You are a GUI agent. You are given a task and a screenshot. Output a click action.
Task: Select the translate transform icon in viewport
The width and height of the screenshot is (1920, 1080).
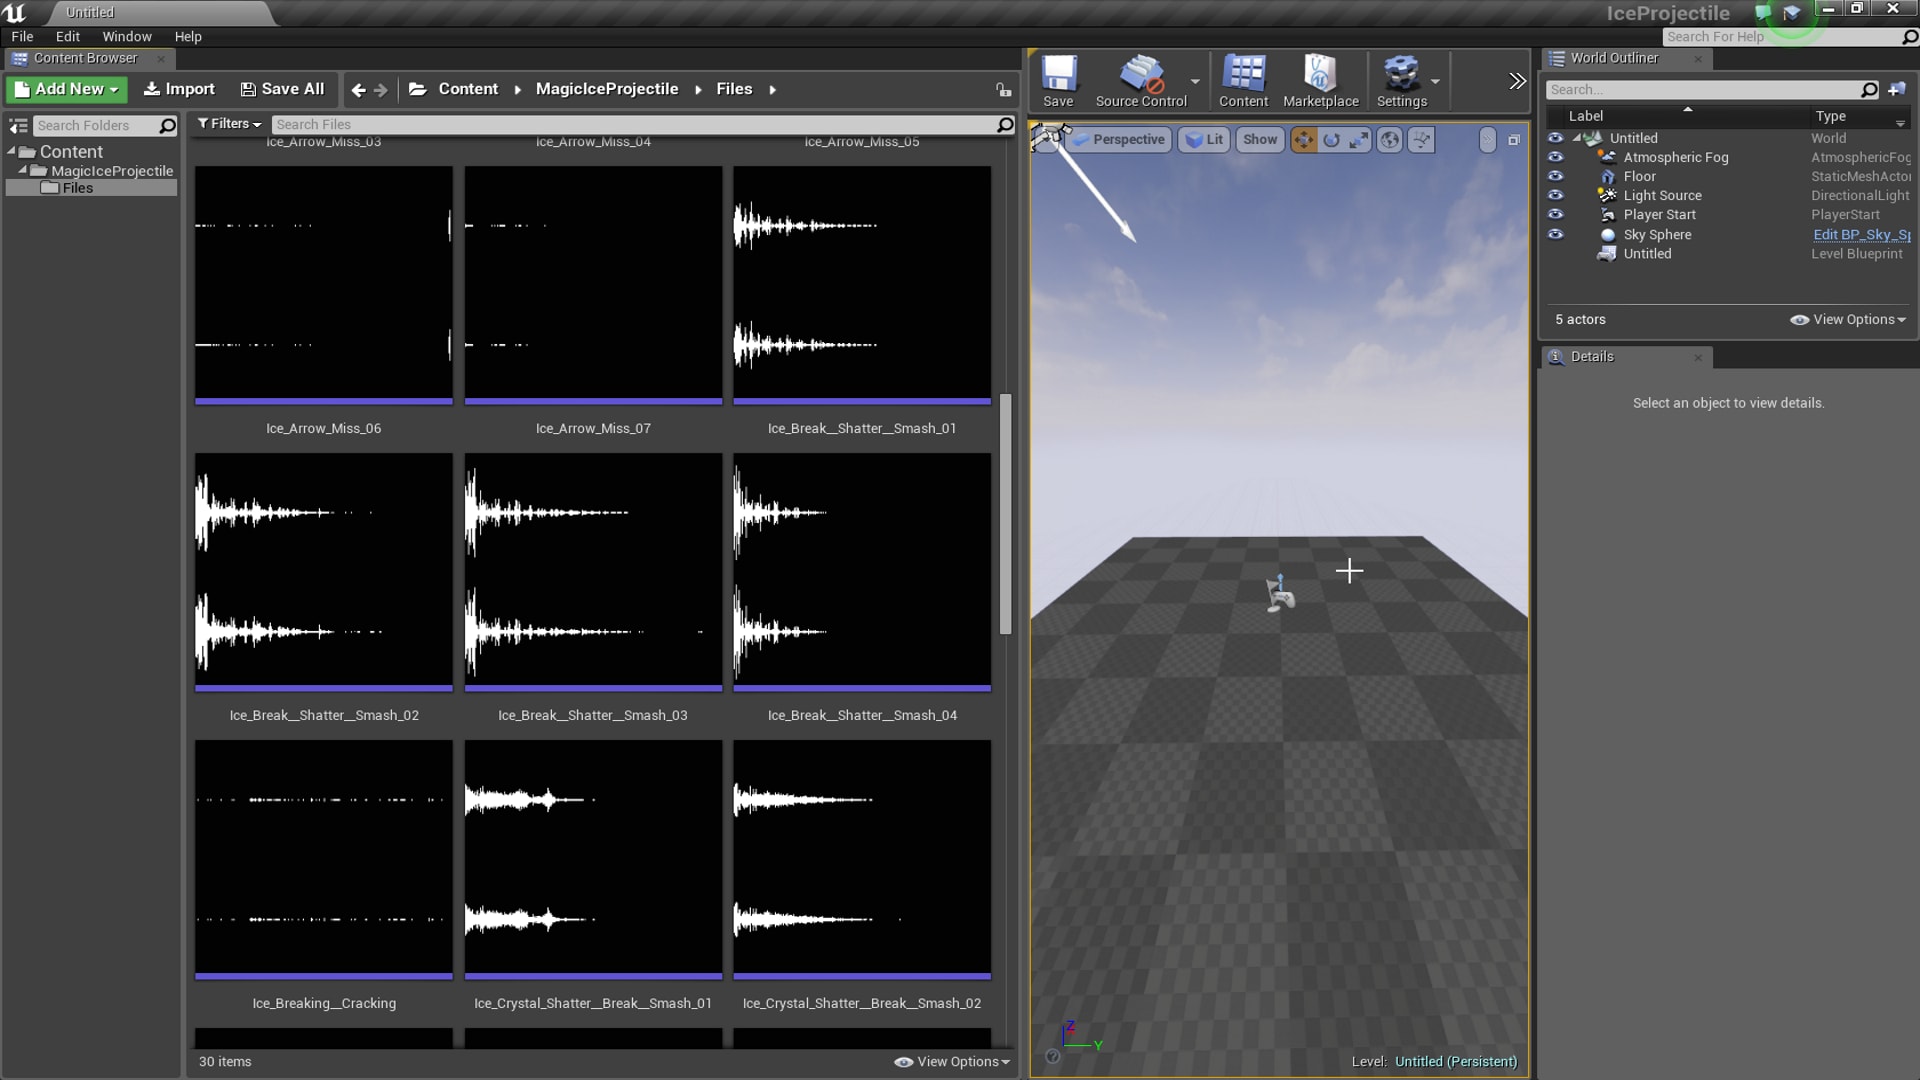(1303, 139)
